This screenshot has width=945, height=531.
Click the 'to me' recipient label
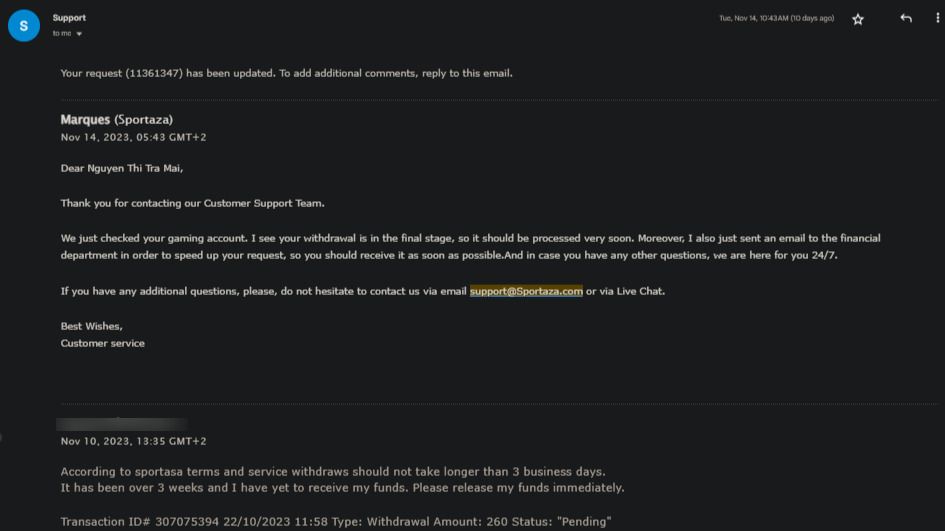coord(61,34)
